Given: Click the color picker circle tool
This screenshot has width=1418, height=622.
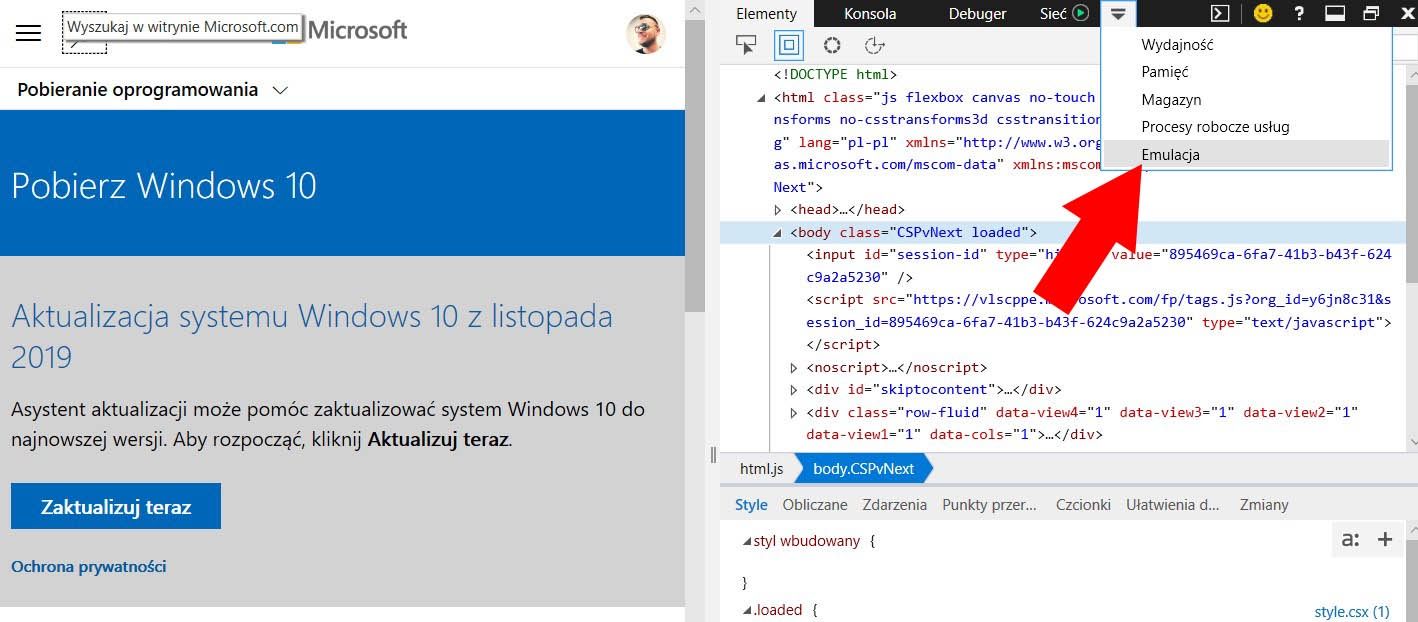Looking at the screenshot, I should (x=831, y=45).
